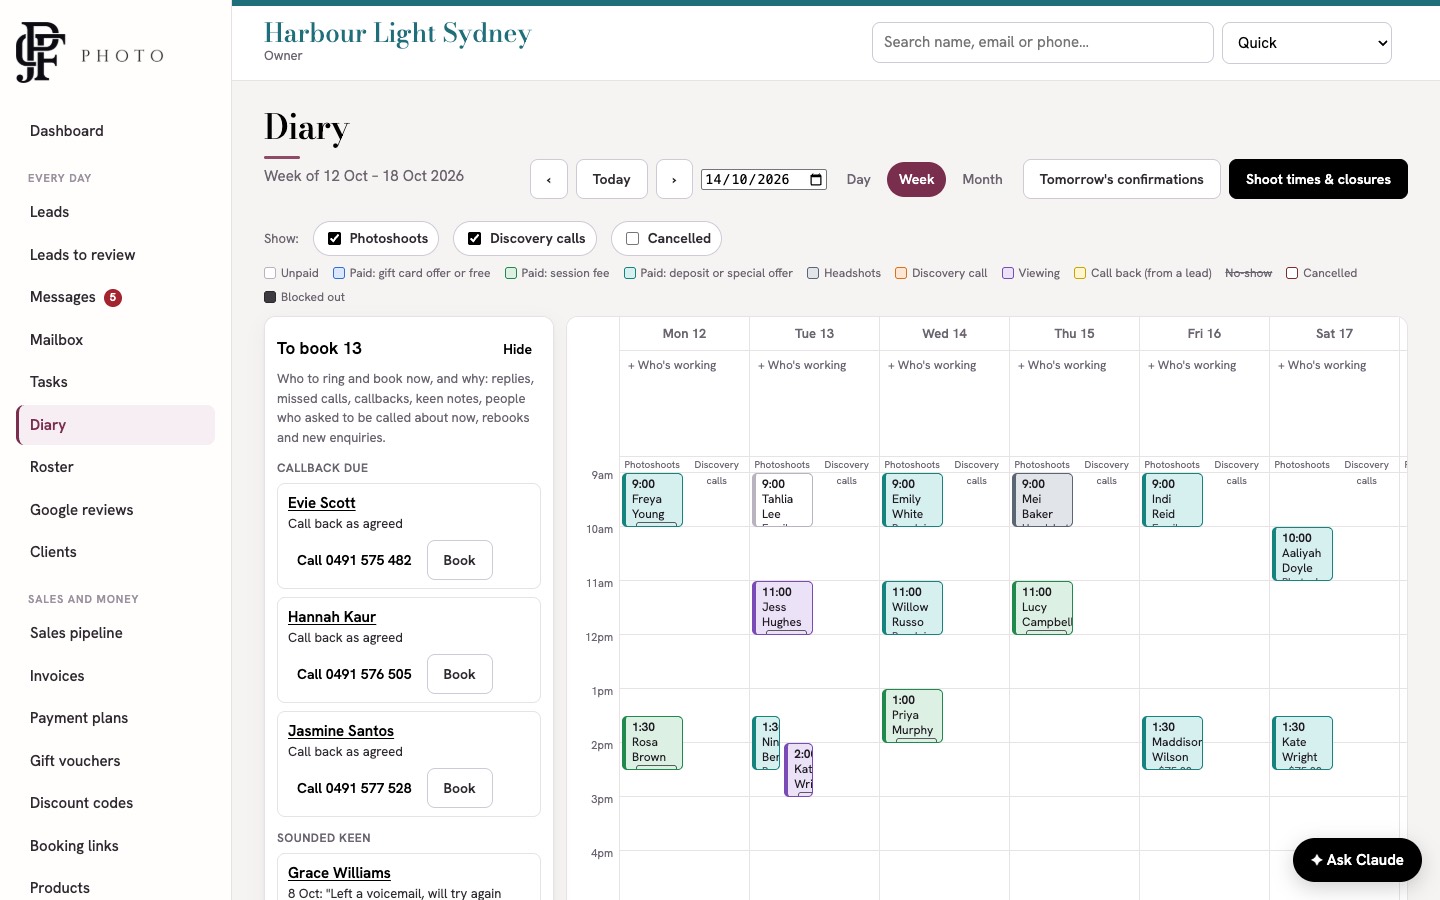
Task: Book Hannah Kaur's callback
Action: (x=459, y=674)
